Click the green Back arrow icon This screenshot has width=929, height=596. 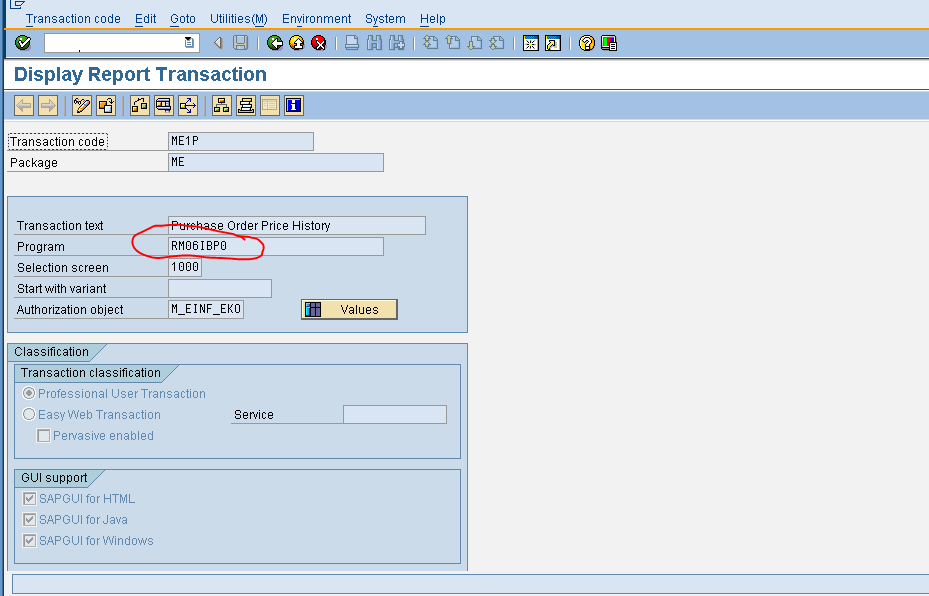pos(273,43)
